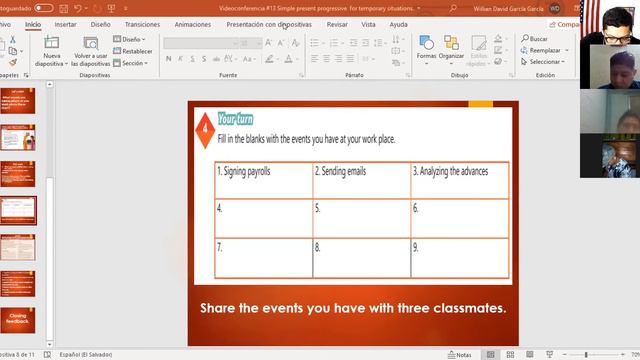
Task: Open Change Case (Aa) dropdown
Action: [249, 59]
